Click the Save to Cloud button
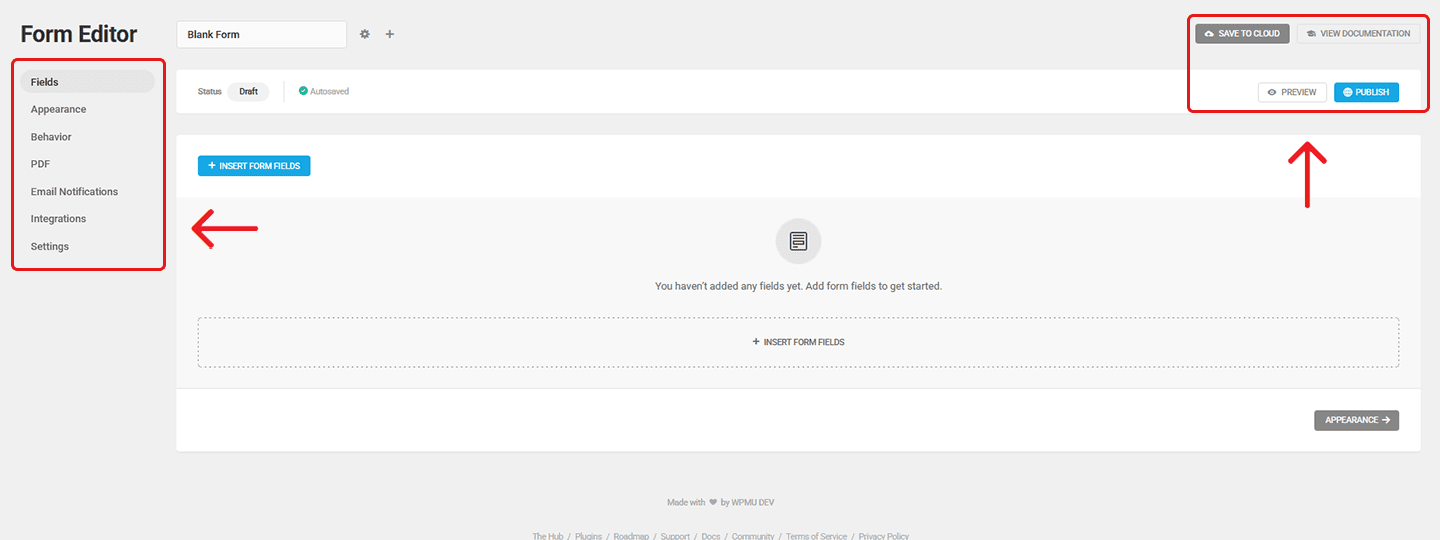This screenshot has height=540, width=1440. pyautogui.click(x=1242, y=34)
